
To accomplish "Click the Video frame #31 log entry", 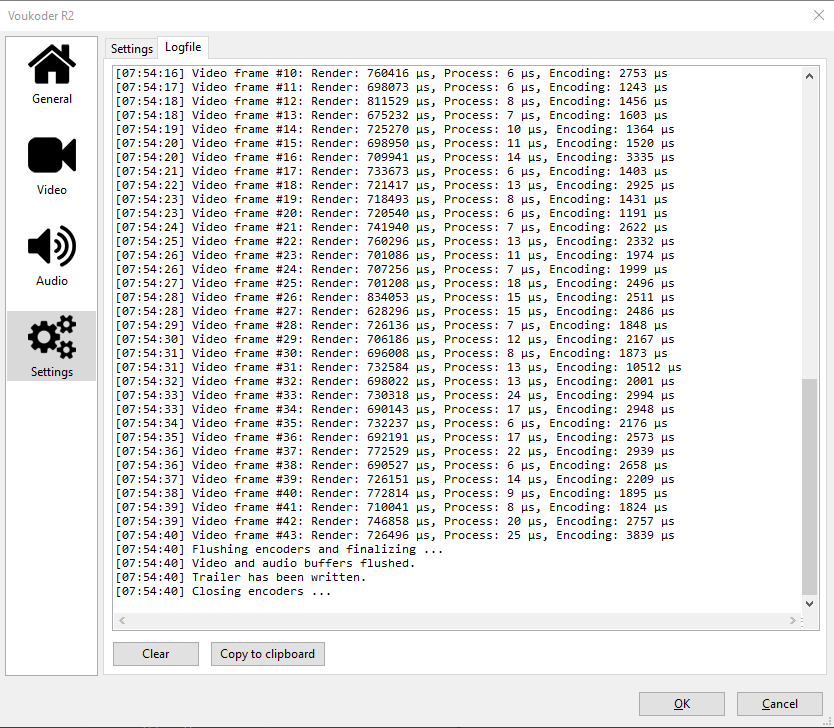I will tap(398, 367).
